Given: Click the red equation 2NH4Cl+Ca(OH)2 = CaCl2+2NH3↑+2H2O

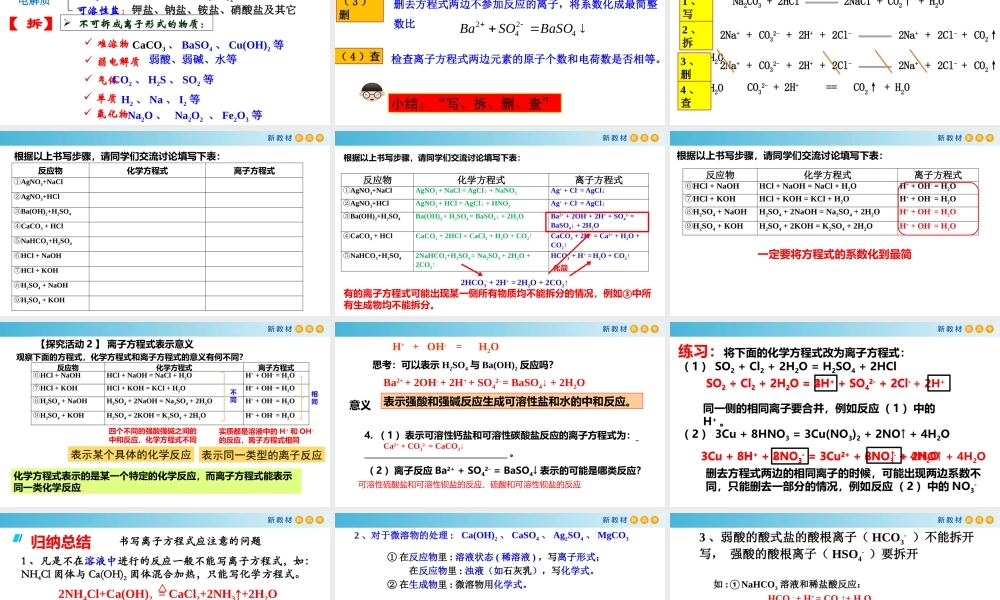Looking at the screenshot, I should coord(168,594).
